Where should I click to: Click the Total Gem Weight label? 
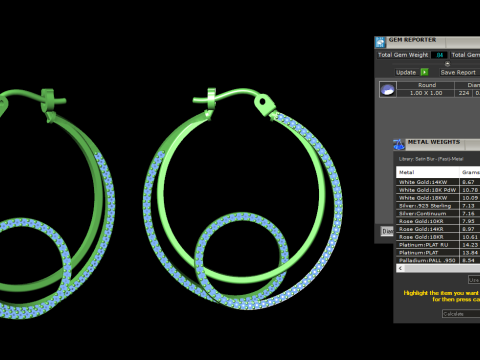403,55
